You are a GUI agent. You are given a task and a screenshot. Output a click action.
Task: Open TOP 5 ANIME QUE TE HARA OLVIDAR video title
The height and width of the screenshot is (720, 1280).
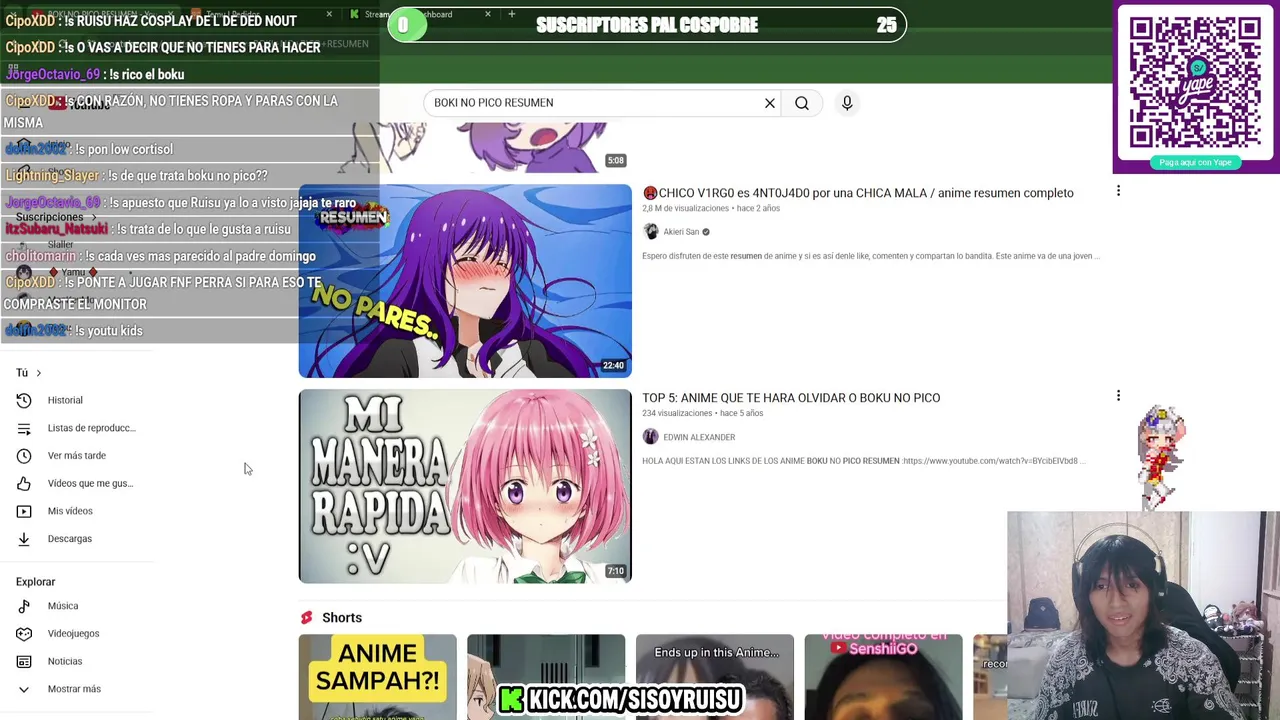click(x=791, y=398)
